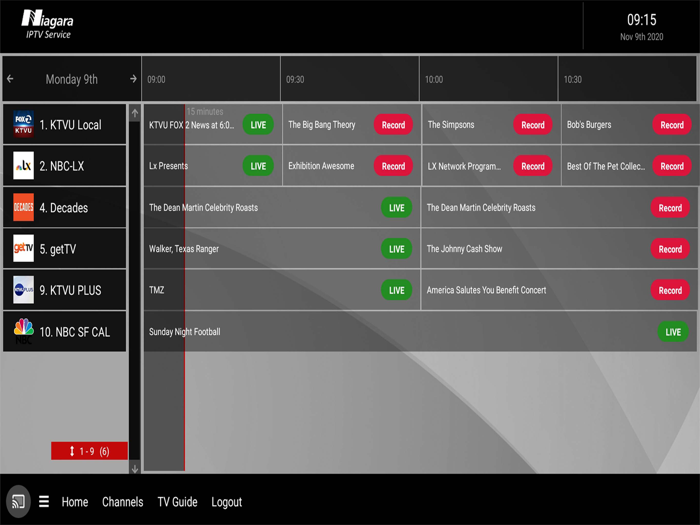Open TMZ program entry
This screenshot has height=525, width=700.
[x=282, y=290]
